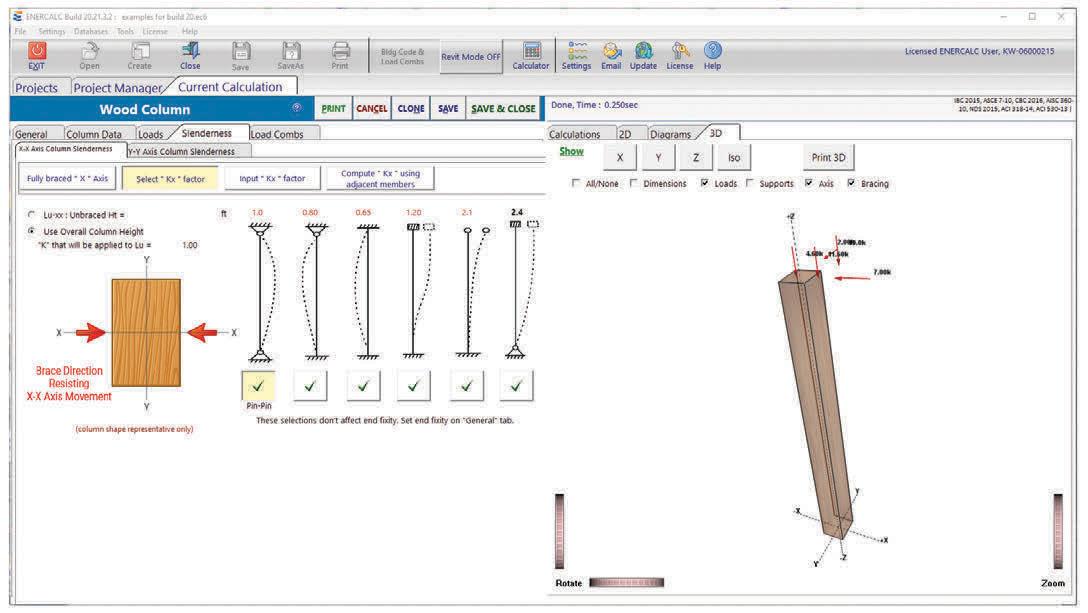The image size is (1088, 613).
Task: Switch to the Diagrams tab
Action: click(x=670, y=134)
